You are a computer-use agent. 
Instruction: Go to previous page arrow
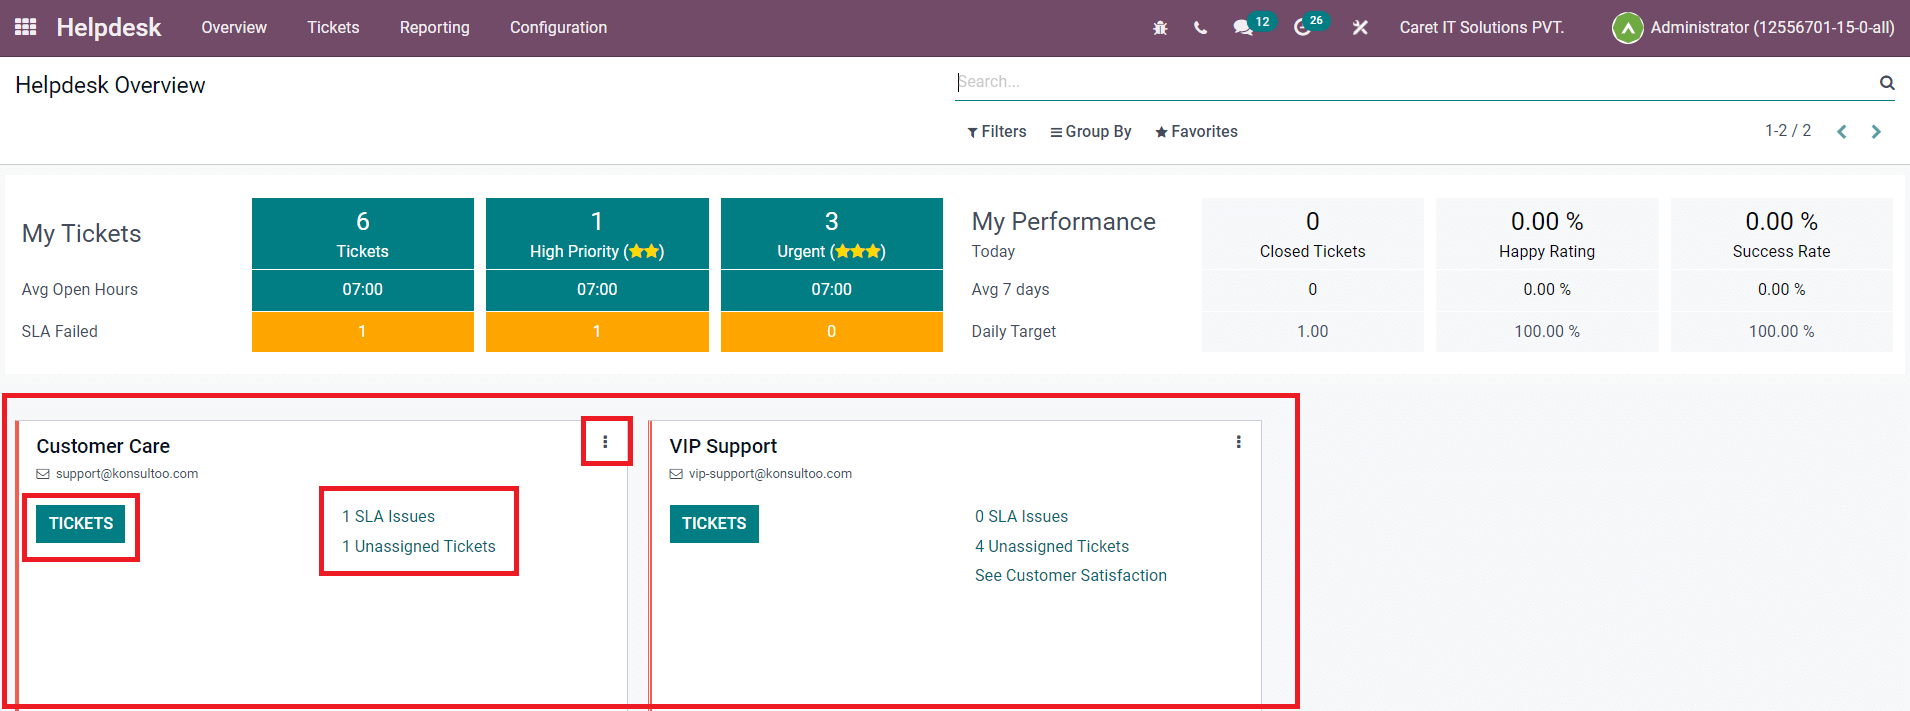[1842, 132]
